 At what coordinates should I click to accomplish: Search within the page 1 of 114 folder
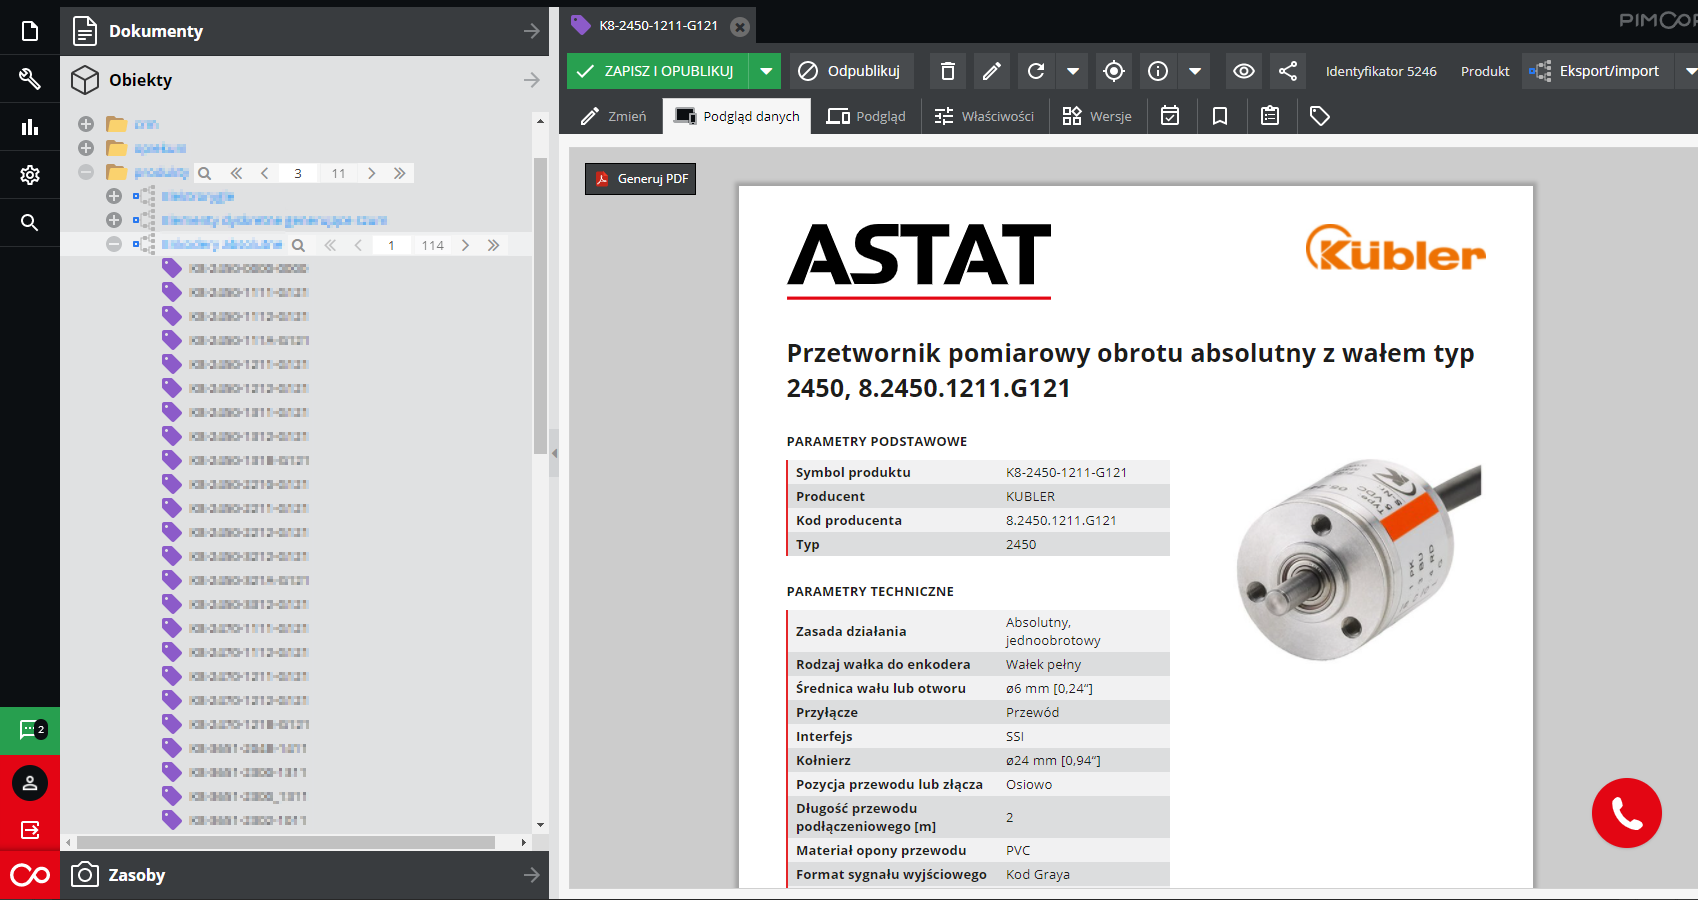tap(298, 245)
